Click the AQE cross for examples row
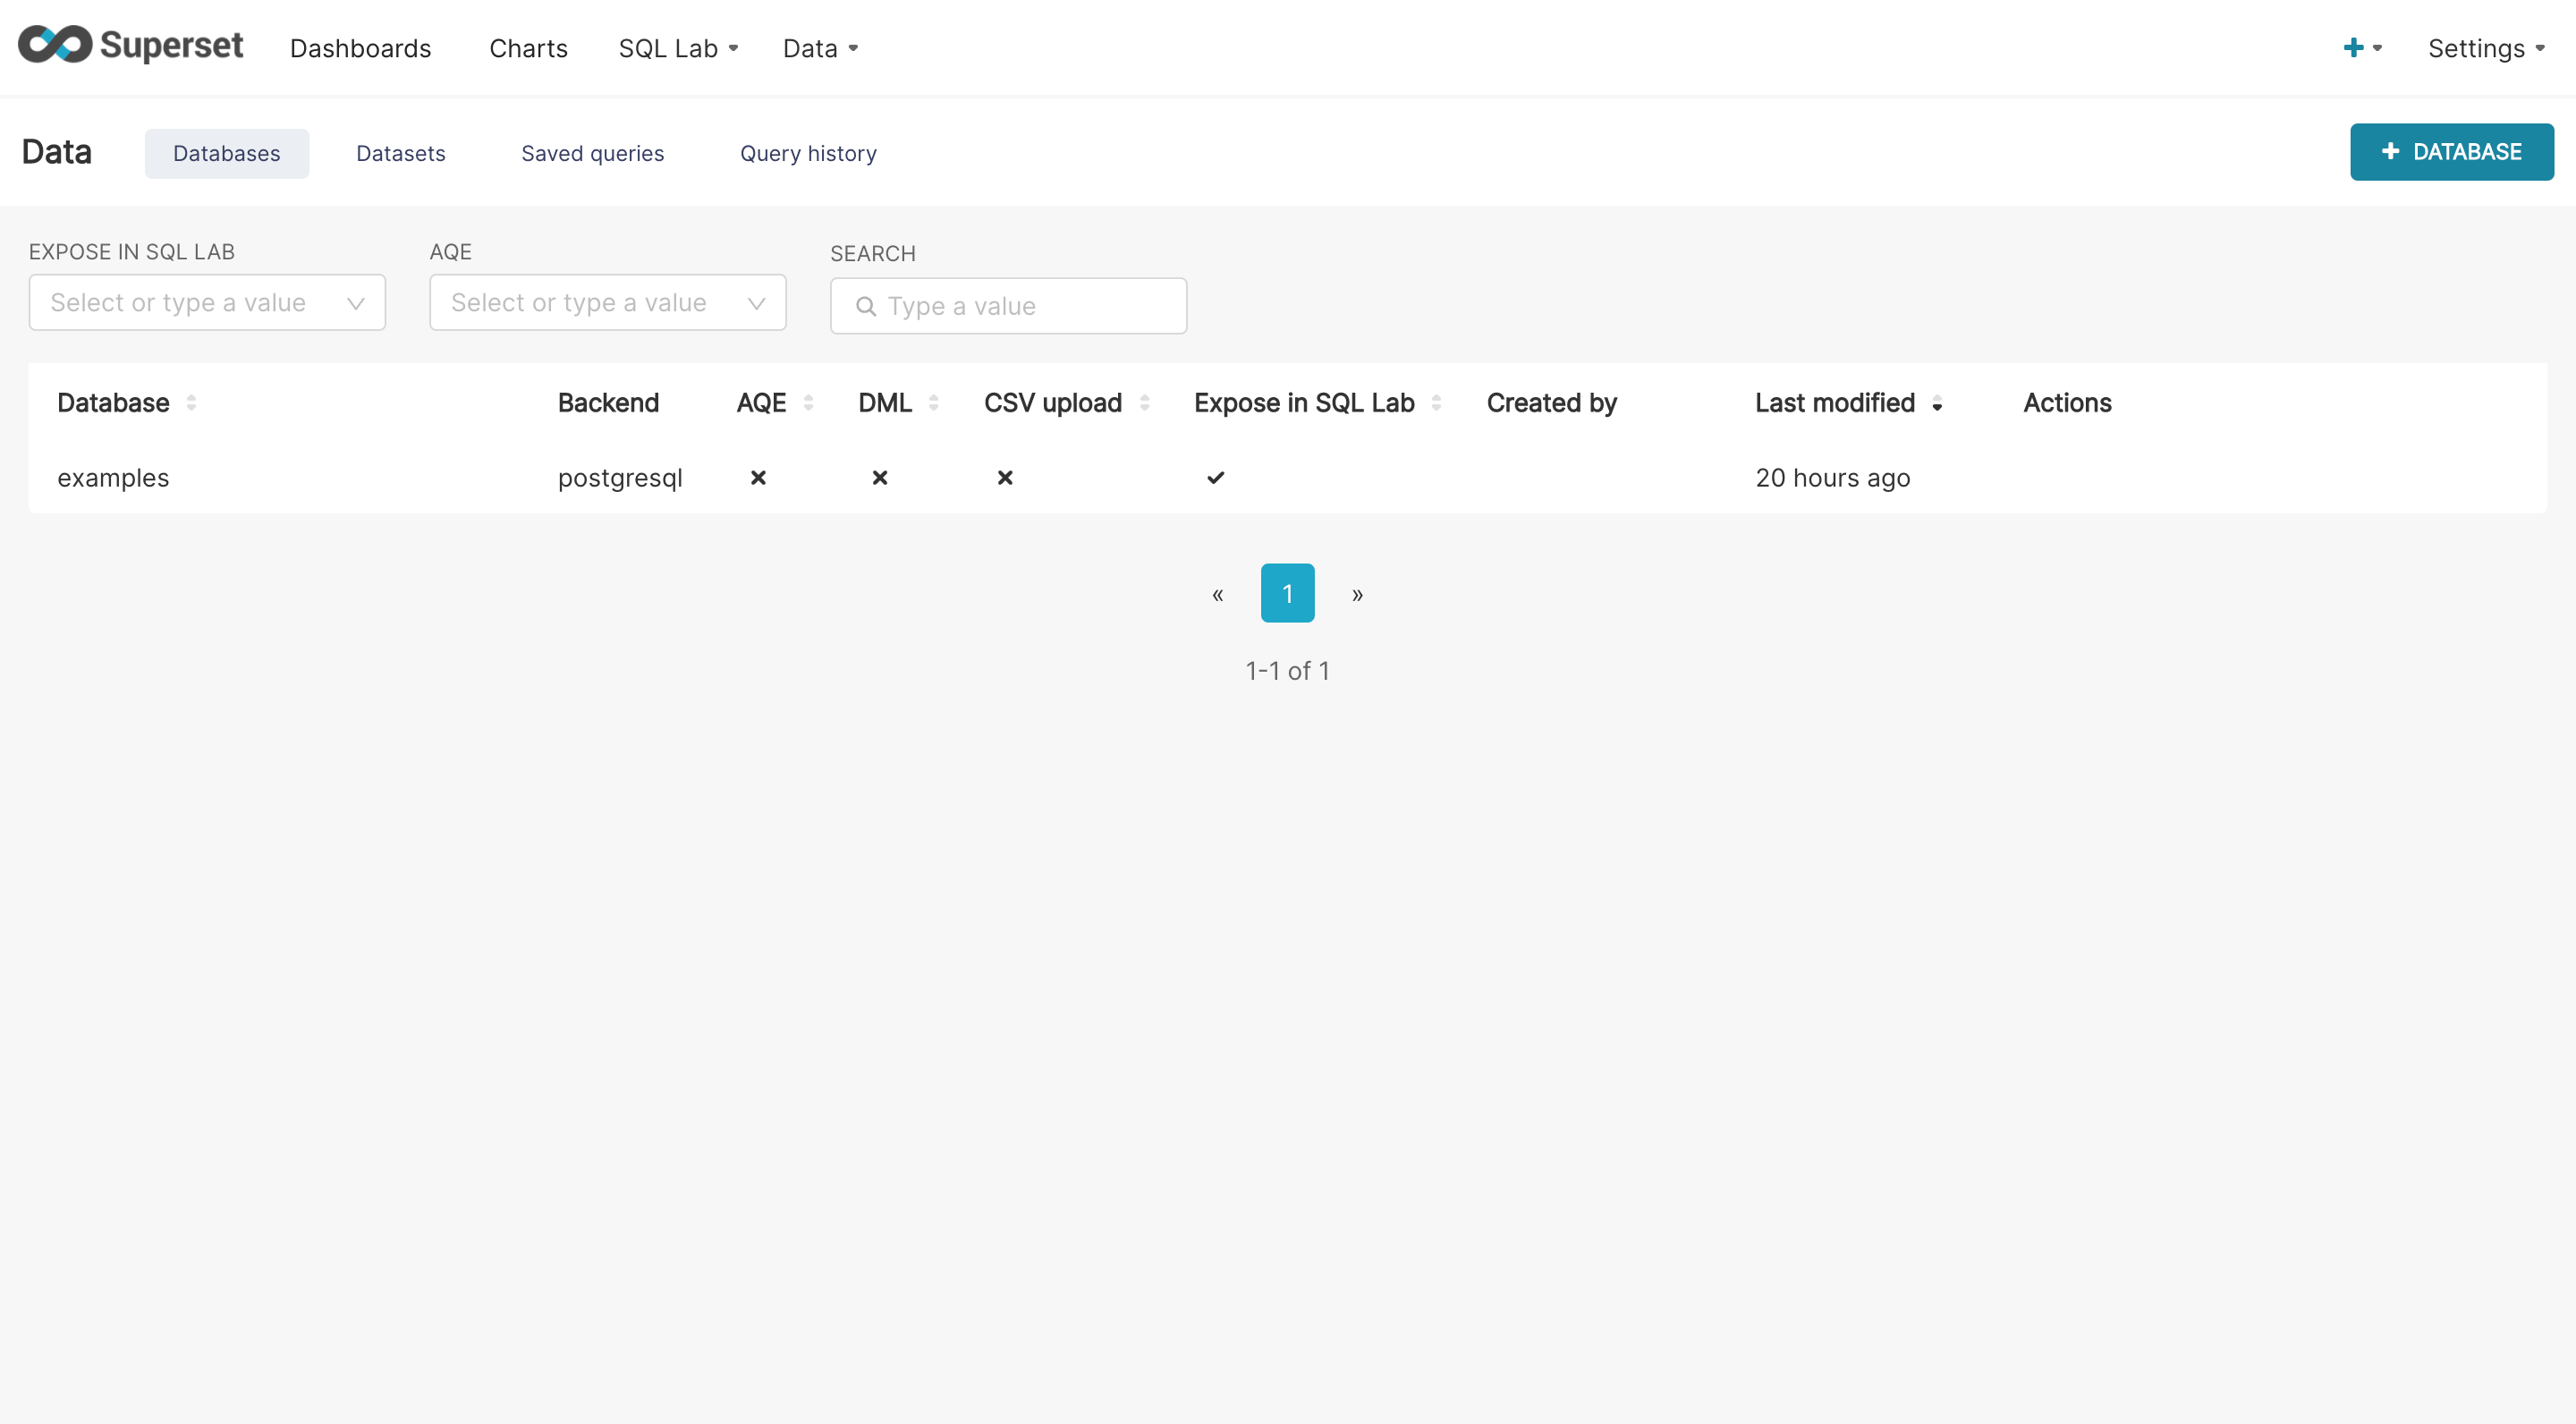Screen dimensions: 2576x1424 coord(758,478)
